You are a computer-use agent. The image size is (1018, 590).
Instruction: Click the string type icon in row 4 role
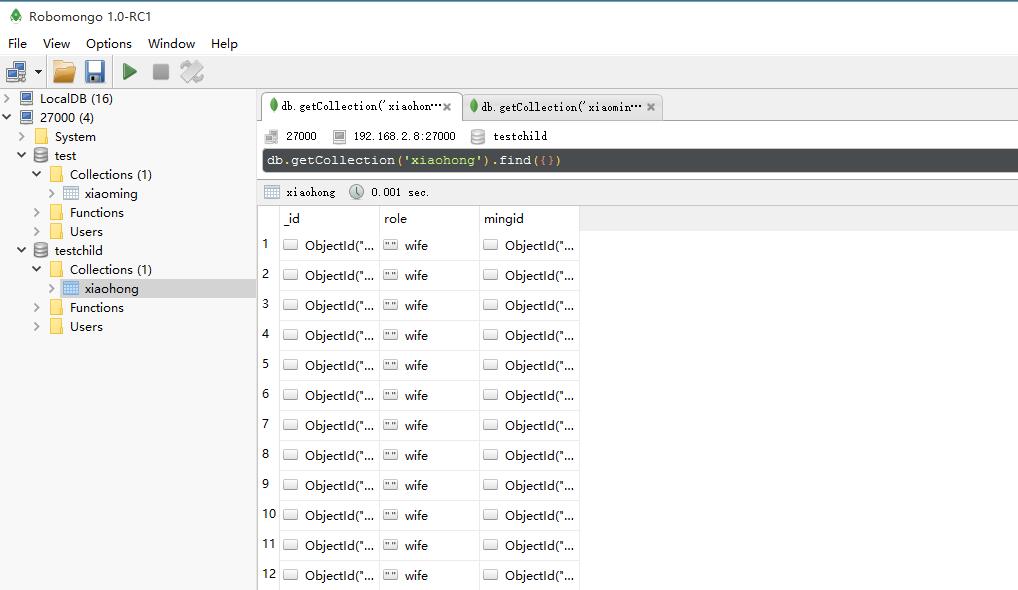pos(390,335)
